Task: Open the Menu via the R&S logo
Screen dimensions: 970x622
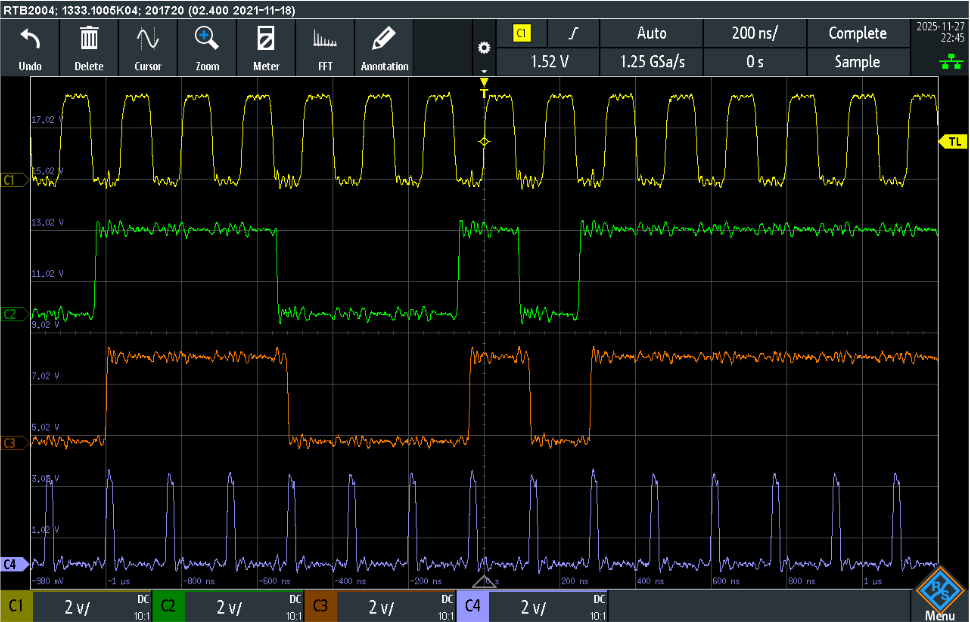Action: pyautogui.click(x=941, y=592)
